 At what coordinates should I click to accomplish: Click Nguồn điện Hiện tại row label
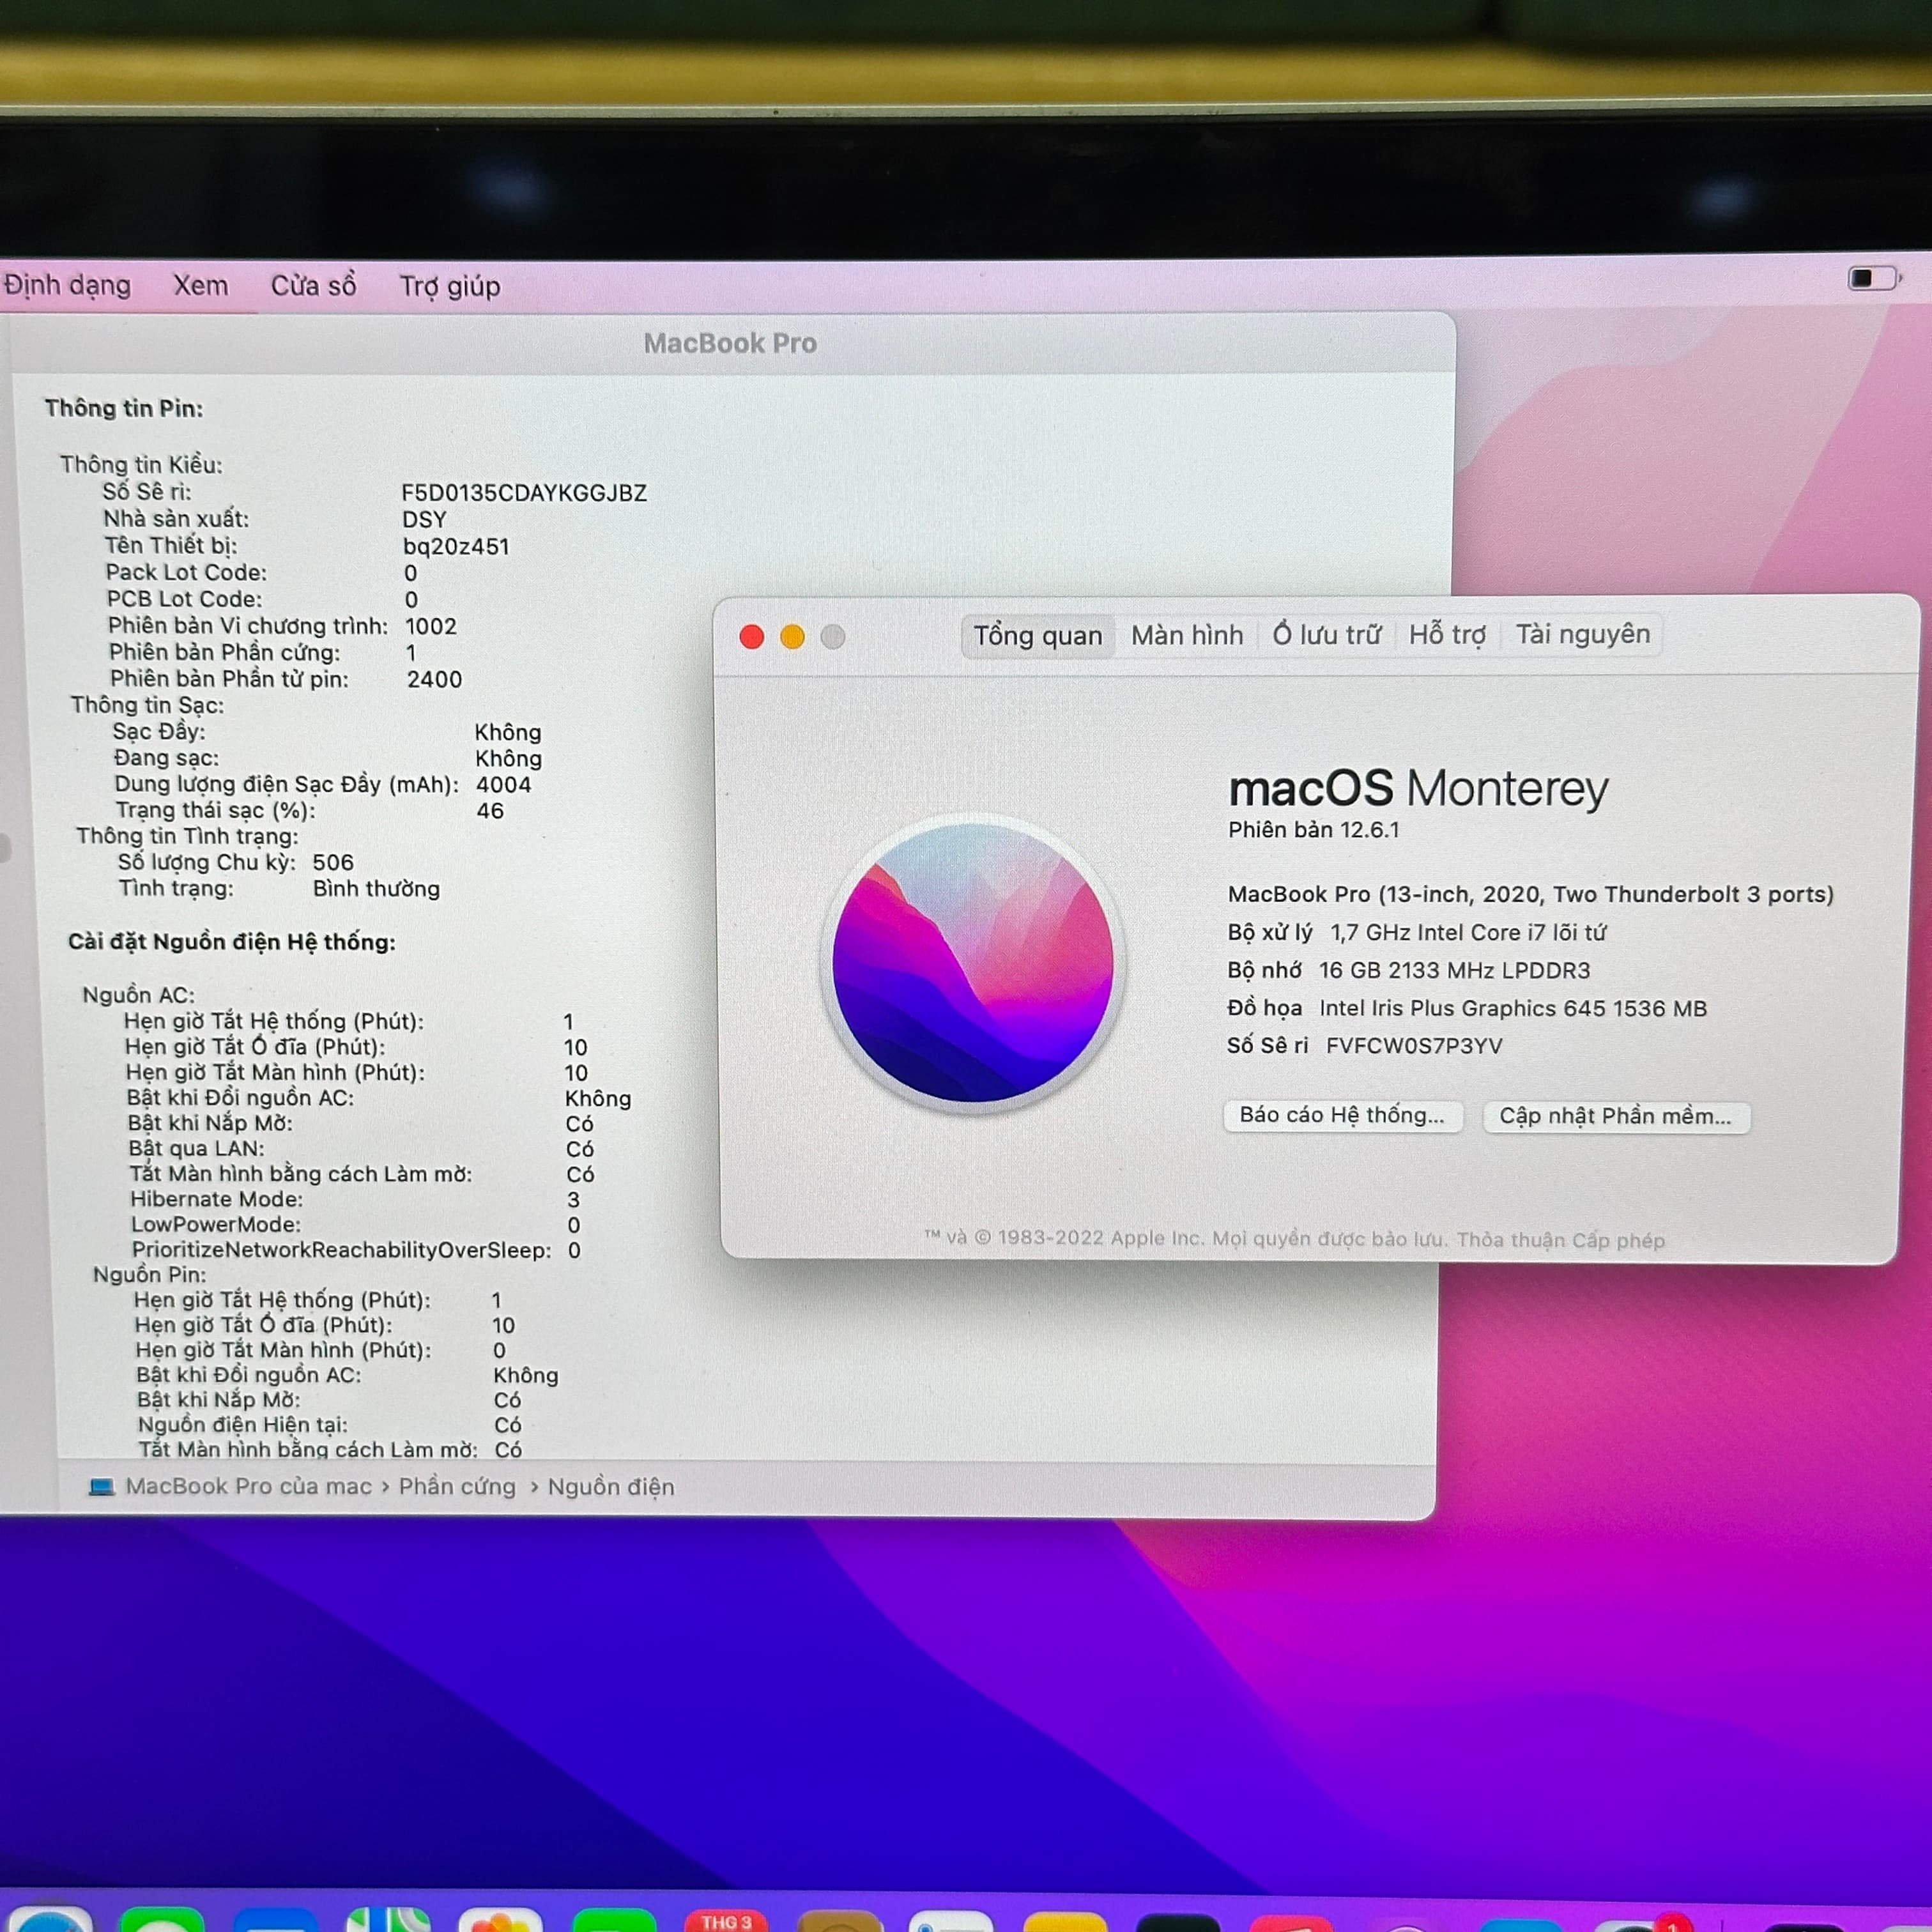[x=243, y=1425]
